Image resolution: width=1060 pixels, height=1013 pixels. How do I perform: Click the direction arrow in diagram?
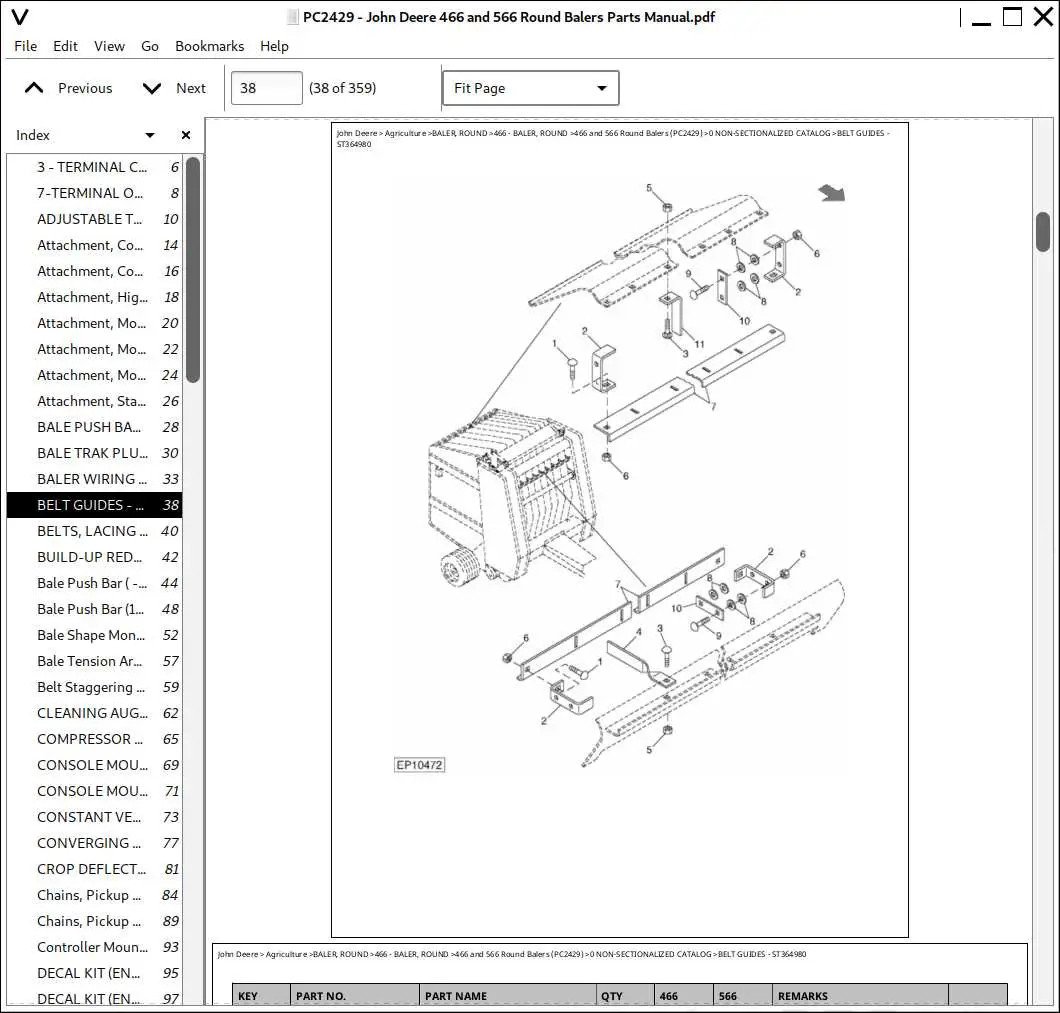click(x=832, y=193)
